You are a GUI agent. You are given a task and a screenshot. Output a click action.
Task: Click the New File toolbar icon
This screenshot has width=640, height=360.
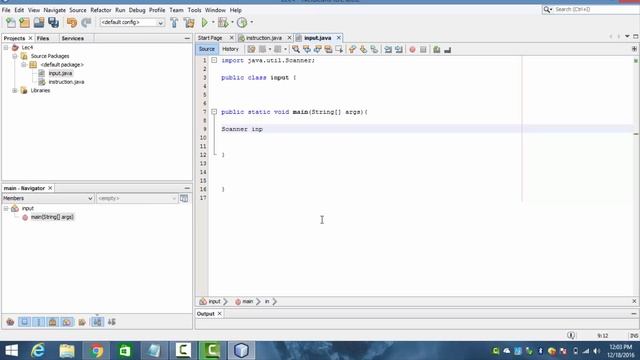pyautogui.click(x=11, y=22)
